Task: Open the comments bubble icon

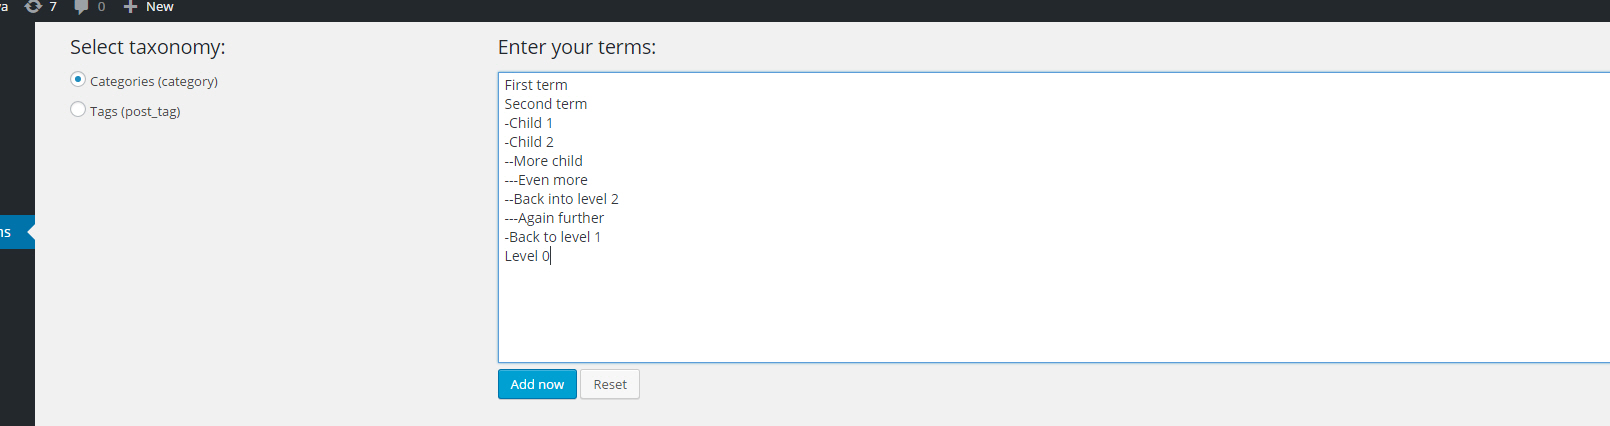Action: [82, 7]
